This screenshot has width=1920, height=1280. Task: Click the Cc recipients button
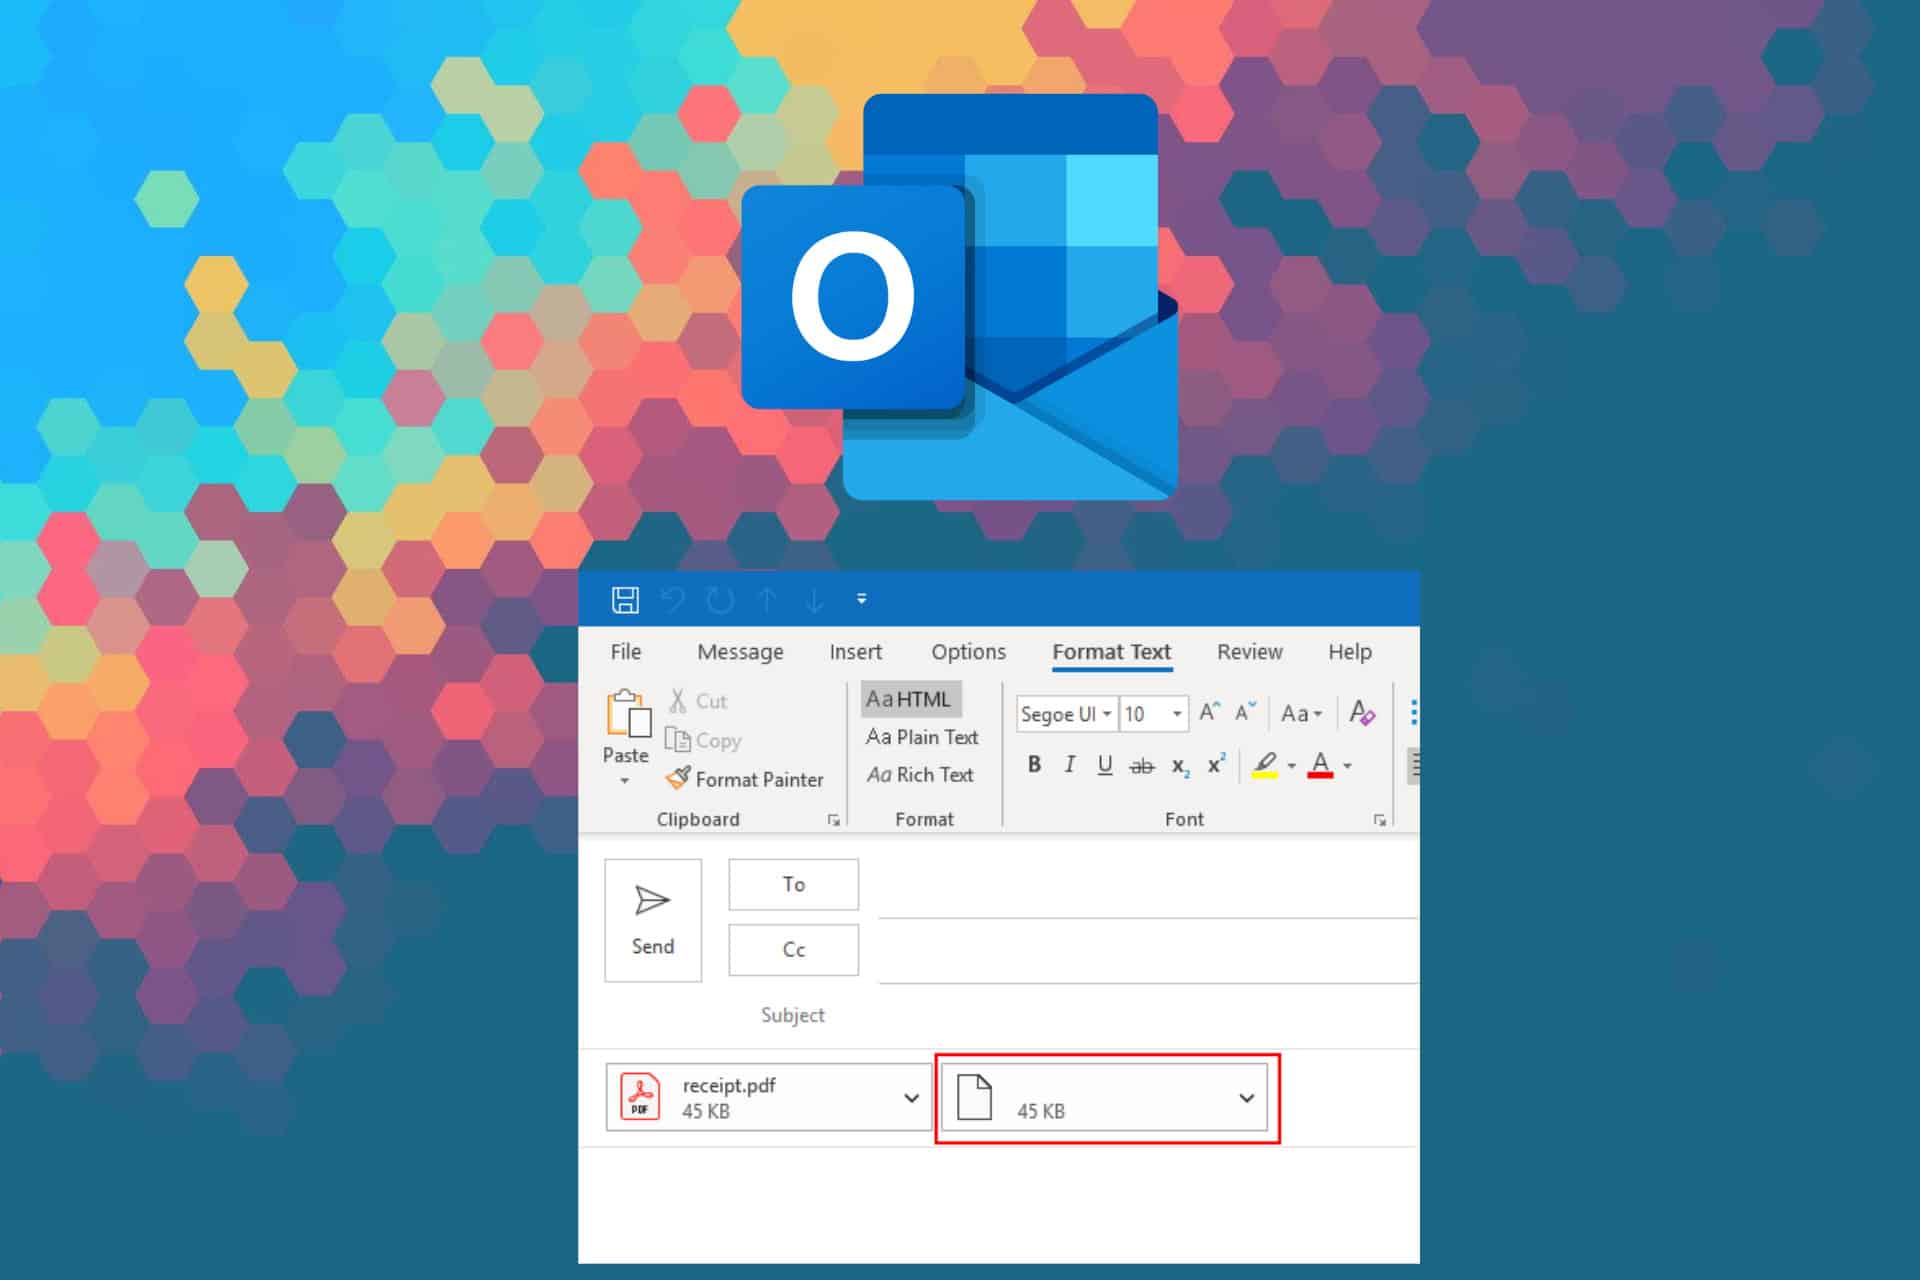click(793, 949)
